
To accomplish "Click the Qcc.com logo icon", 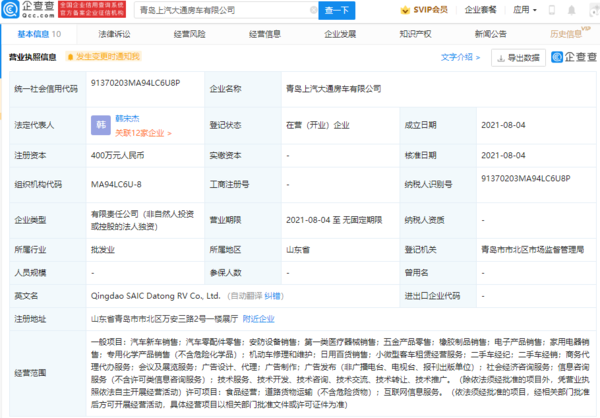I will (x=10, y=10).
